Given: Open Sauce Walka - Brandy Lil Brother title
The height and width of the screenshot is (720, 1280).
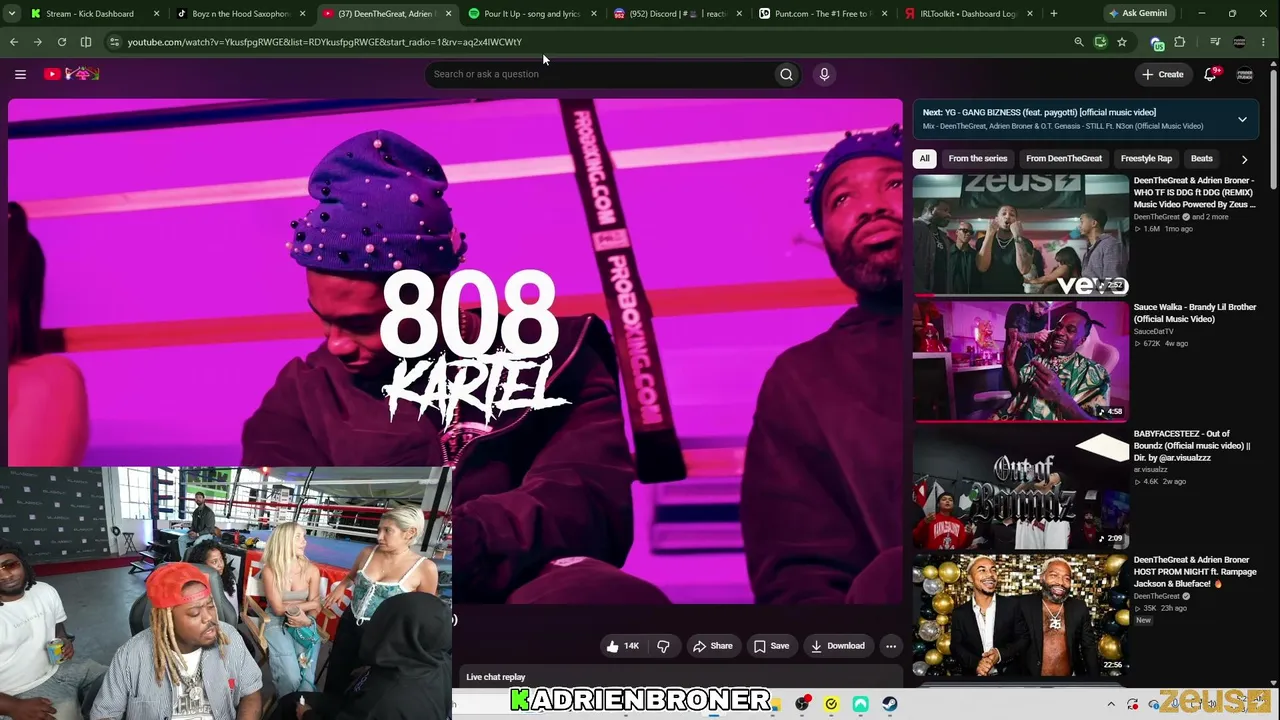Looking at the screenshot, I should (1195, 313).
